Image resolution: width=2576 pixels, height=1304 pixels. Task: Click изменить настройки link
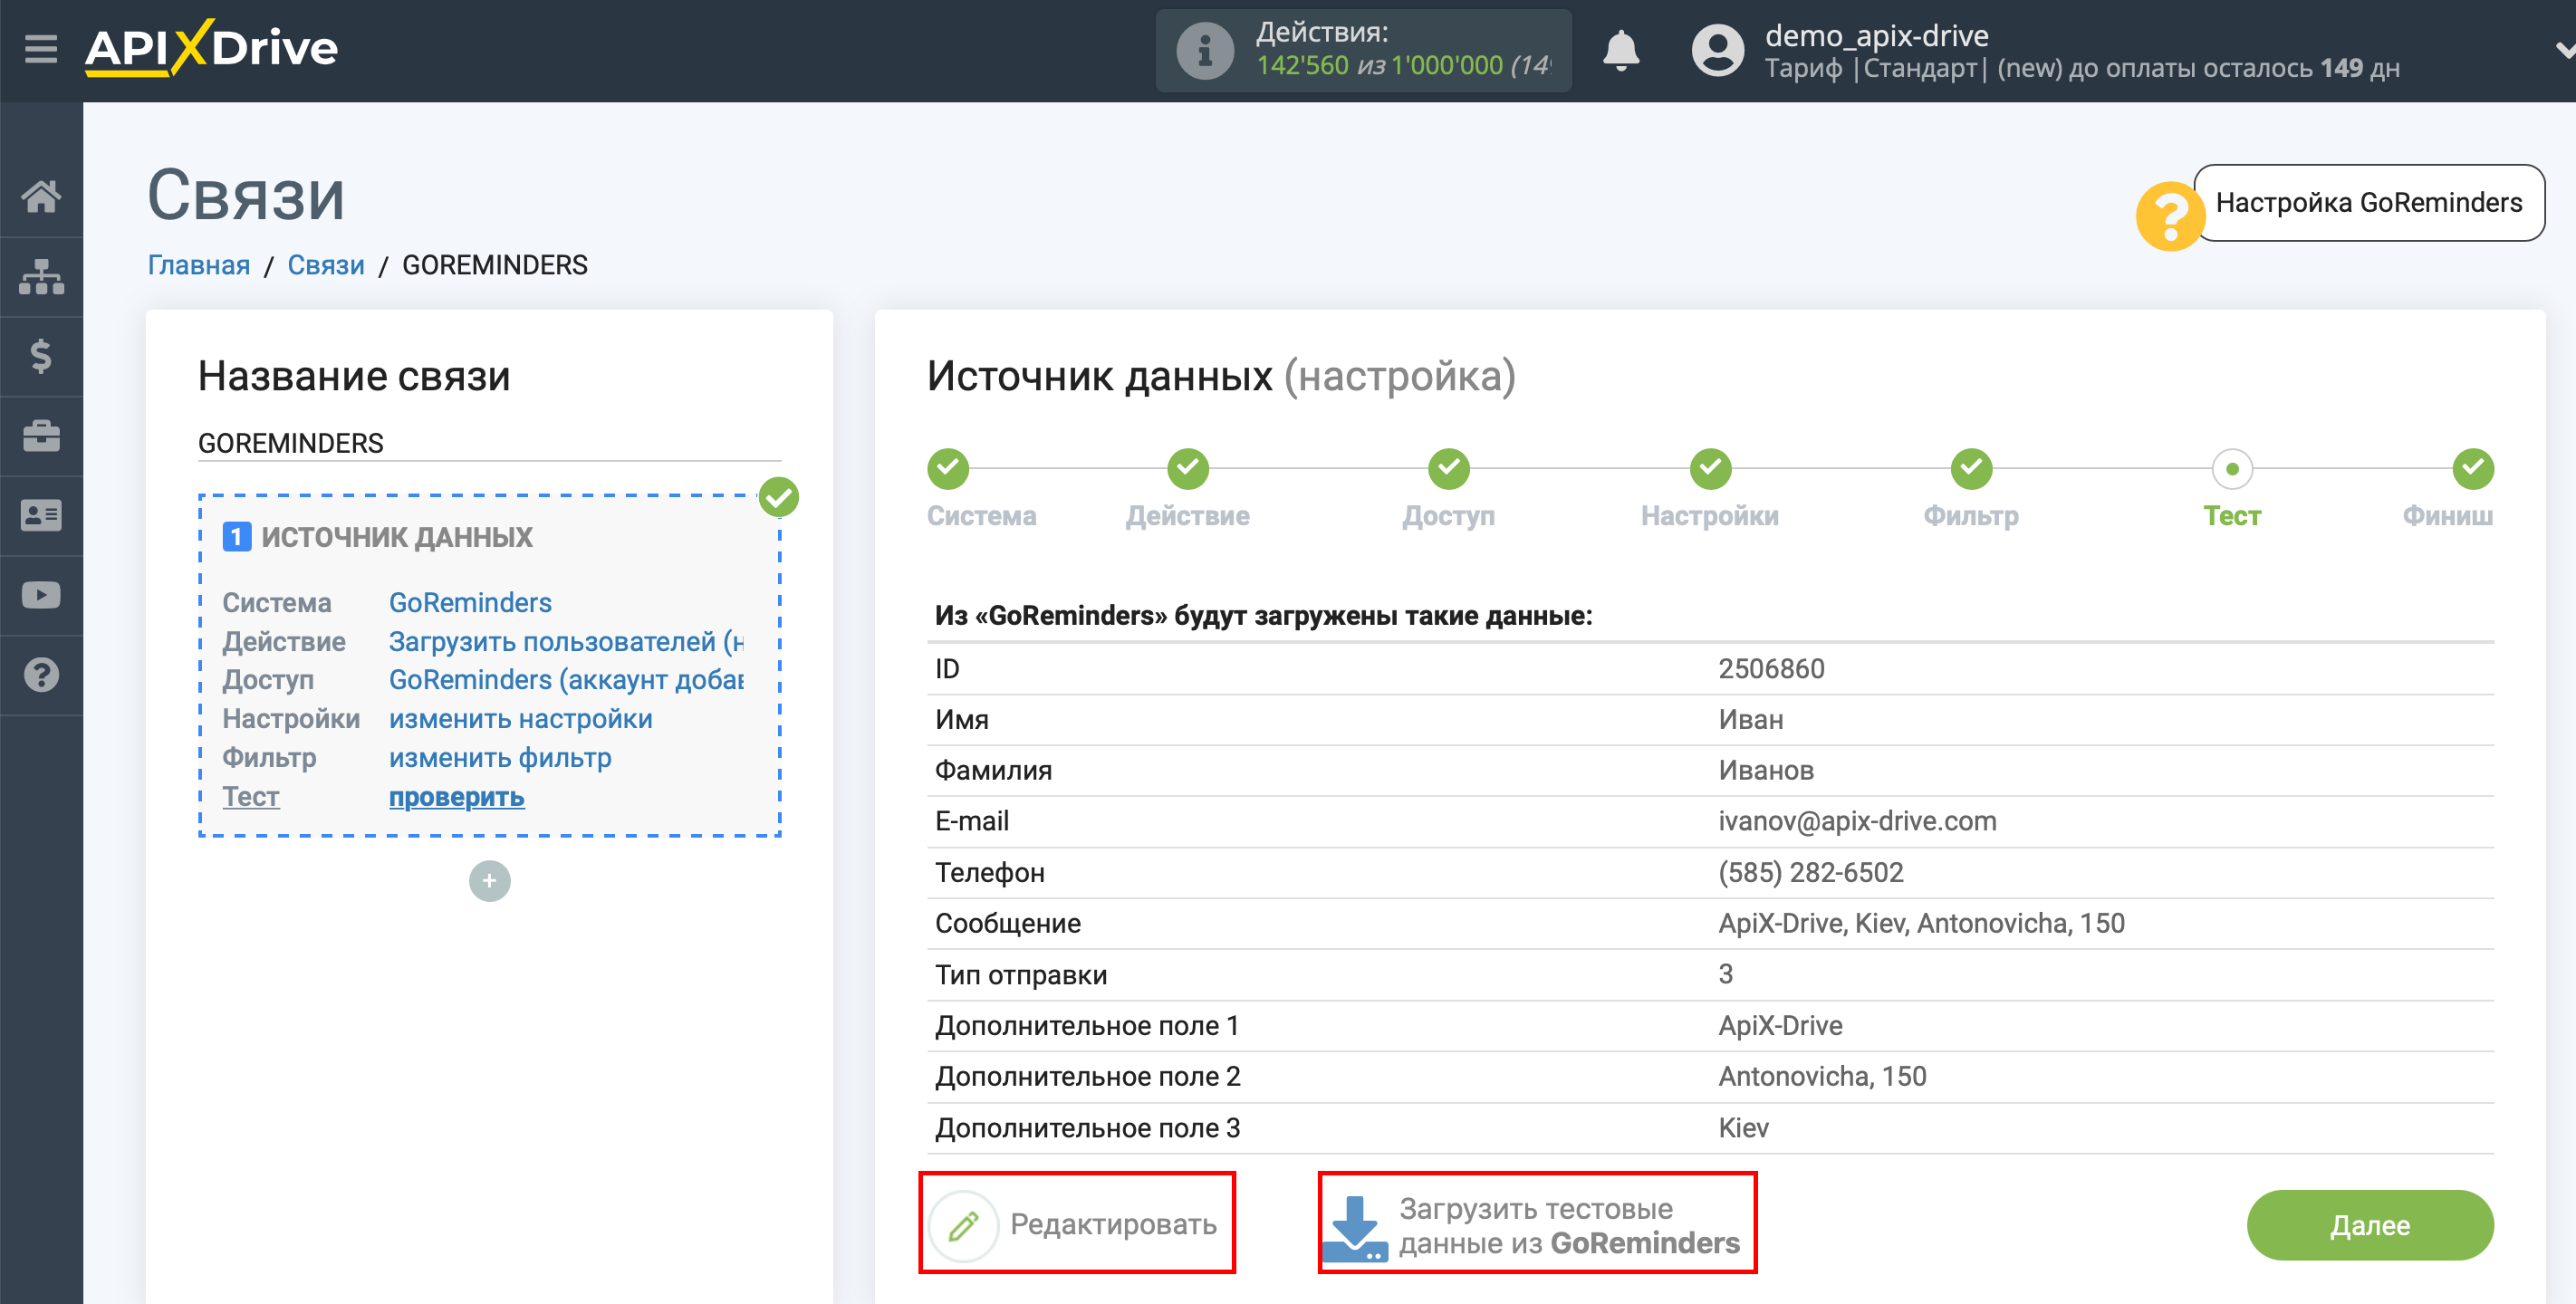(x=521, y=719)
